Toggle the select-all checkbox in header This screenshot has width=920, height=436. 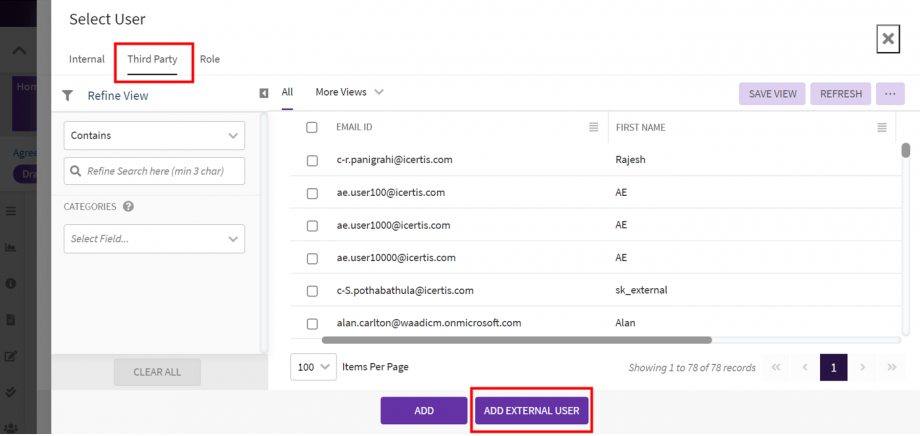[x=312, y=127]
